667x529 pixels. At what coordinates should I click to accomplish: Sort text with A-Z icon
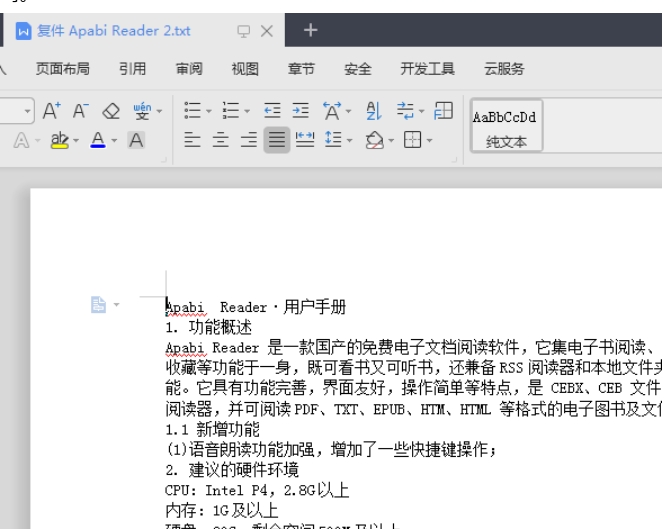pos(374,111)
